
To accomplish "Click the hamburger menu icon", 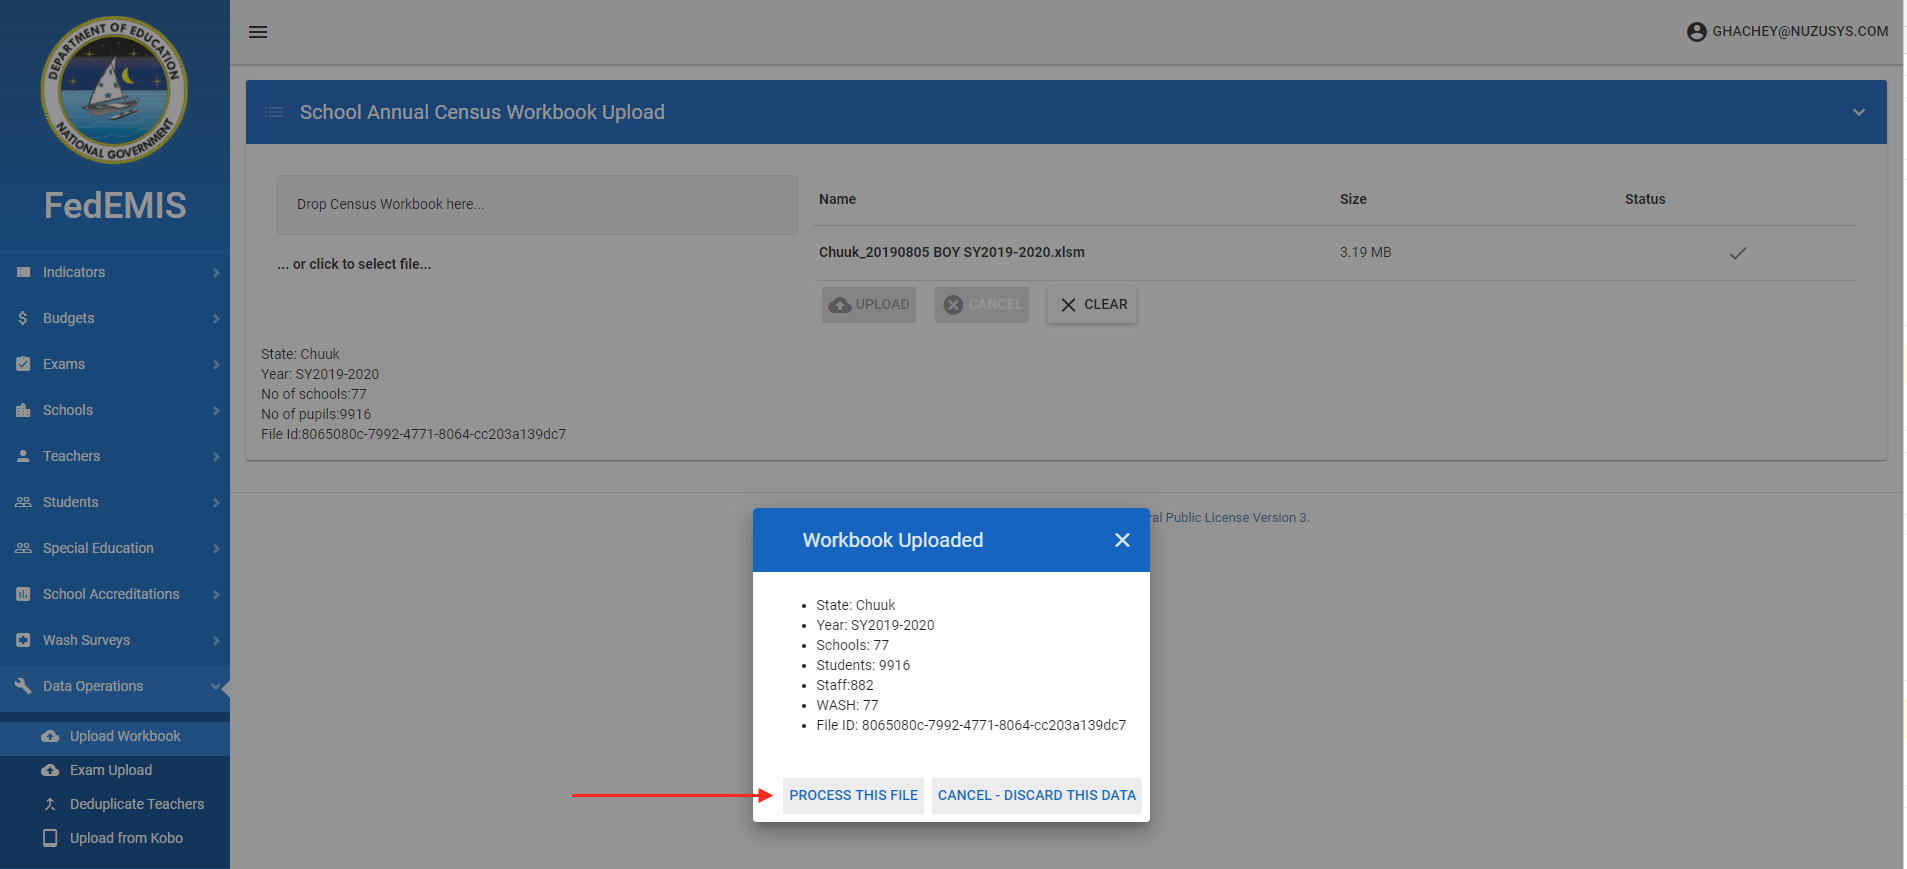I will [258, 32].
